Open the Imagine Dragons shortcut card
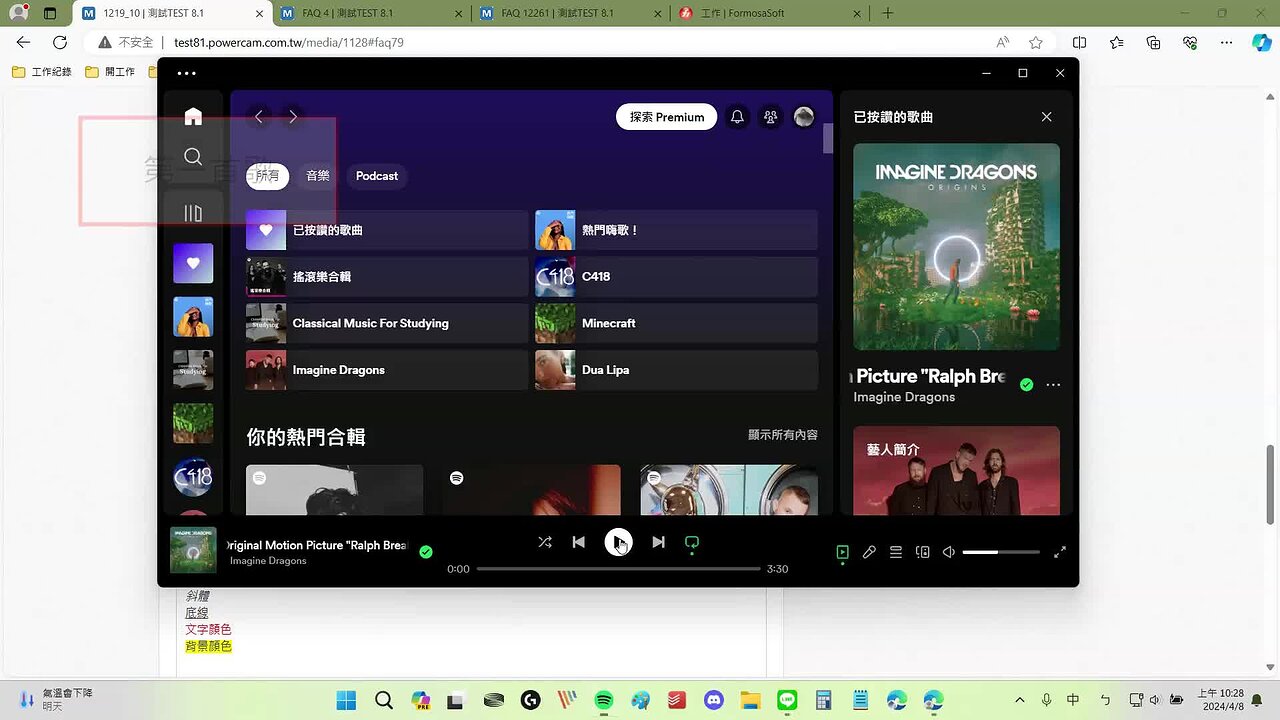1280x720 pixels. [x=387, y=370]
